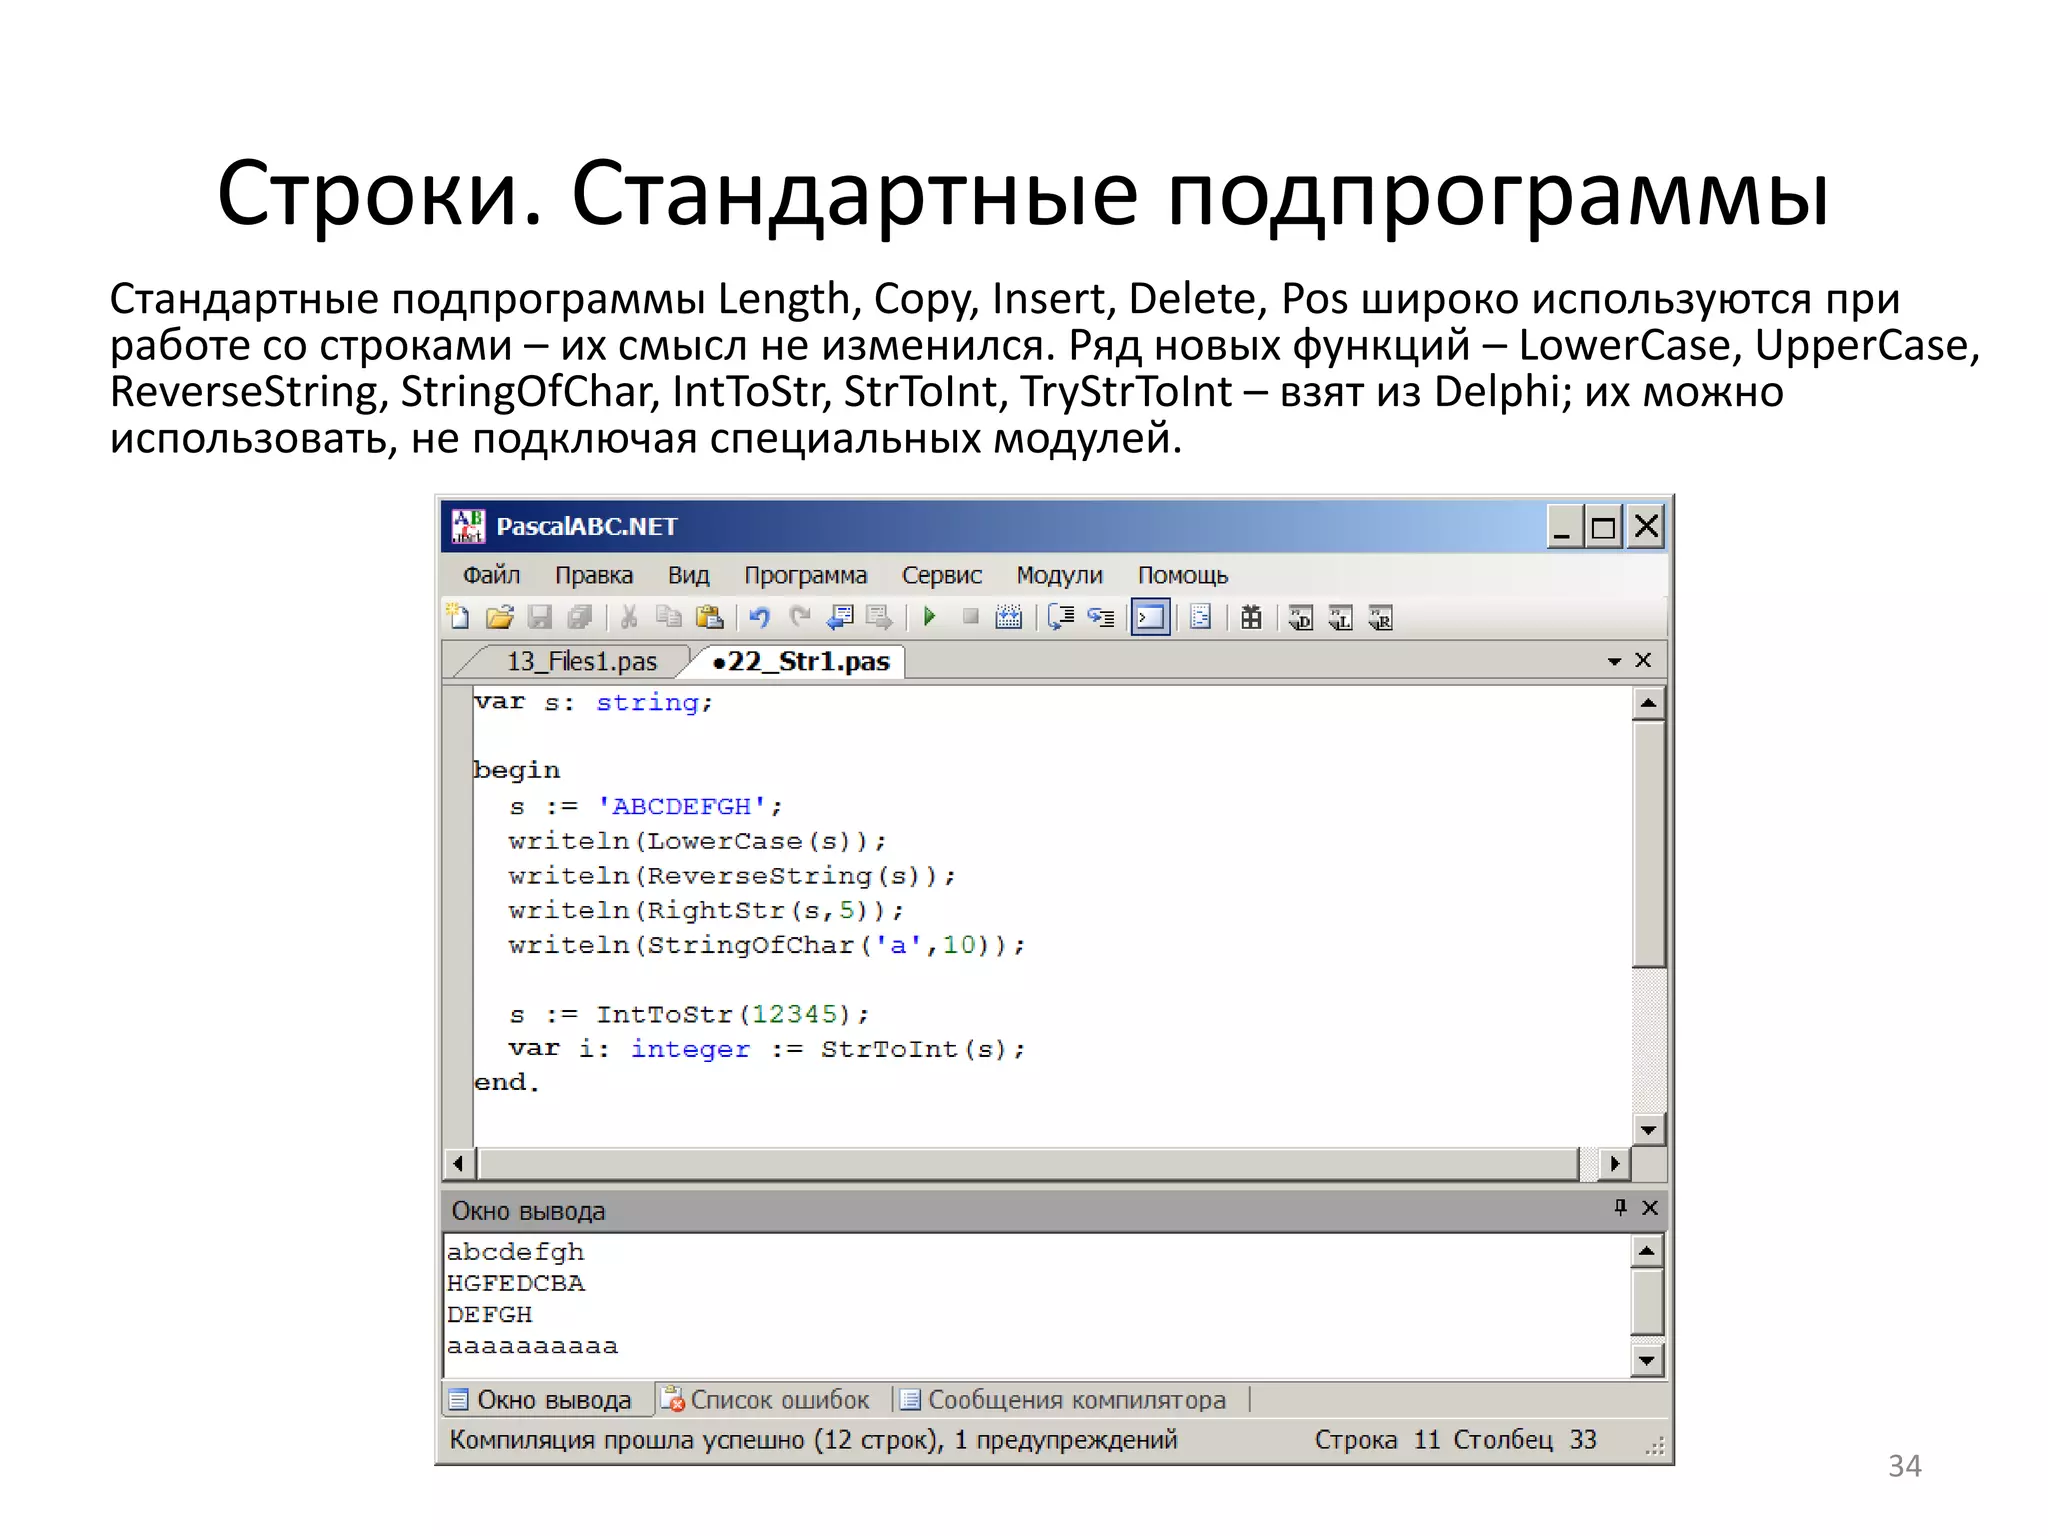This screenshot has height=1536, width=2048.
Task: Click the Cut scissors icon
Action: click(629, 617)
